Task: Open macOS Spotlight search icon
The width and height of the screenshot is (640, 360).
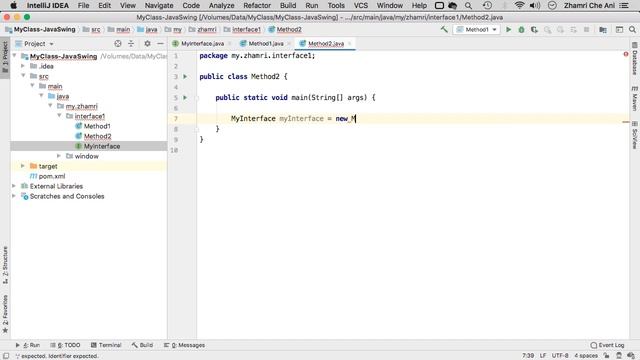Action: (468, 6)
